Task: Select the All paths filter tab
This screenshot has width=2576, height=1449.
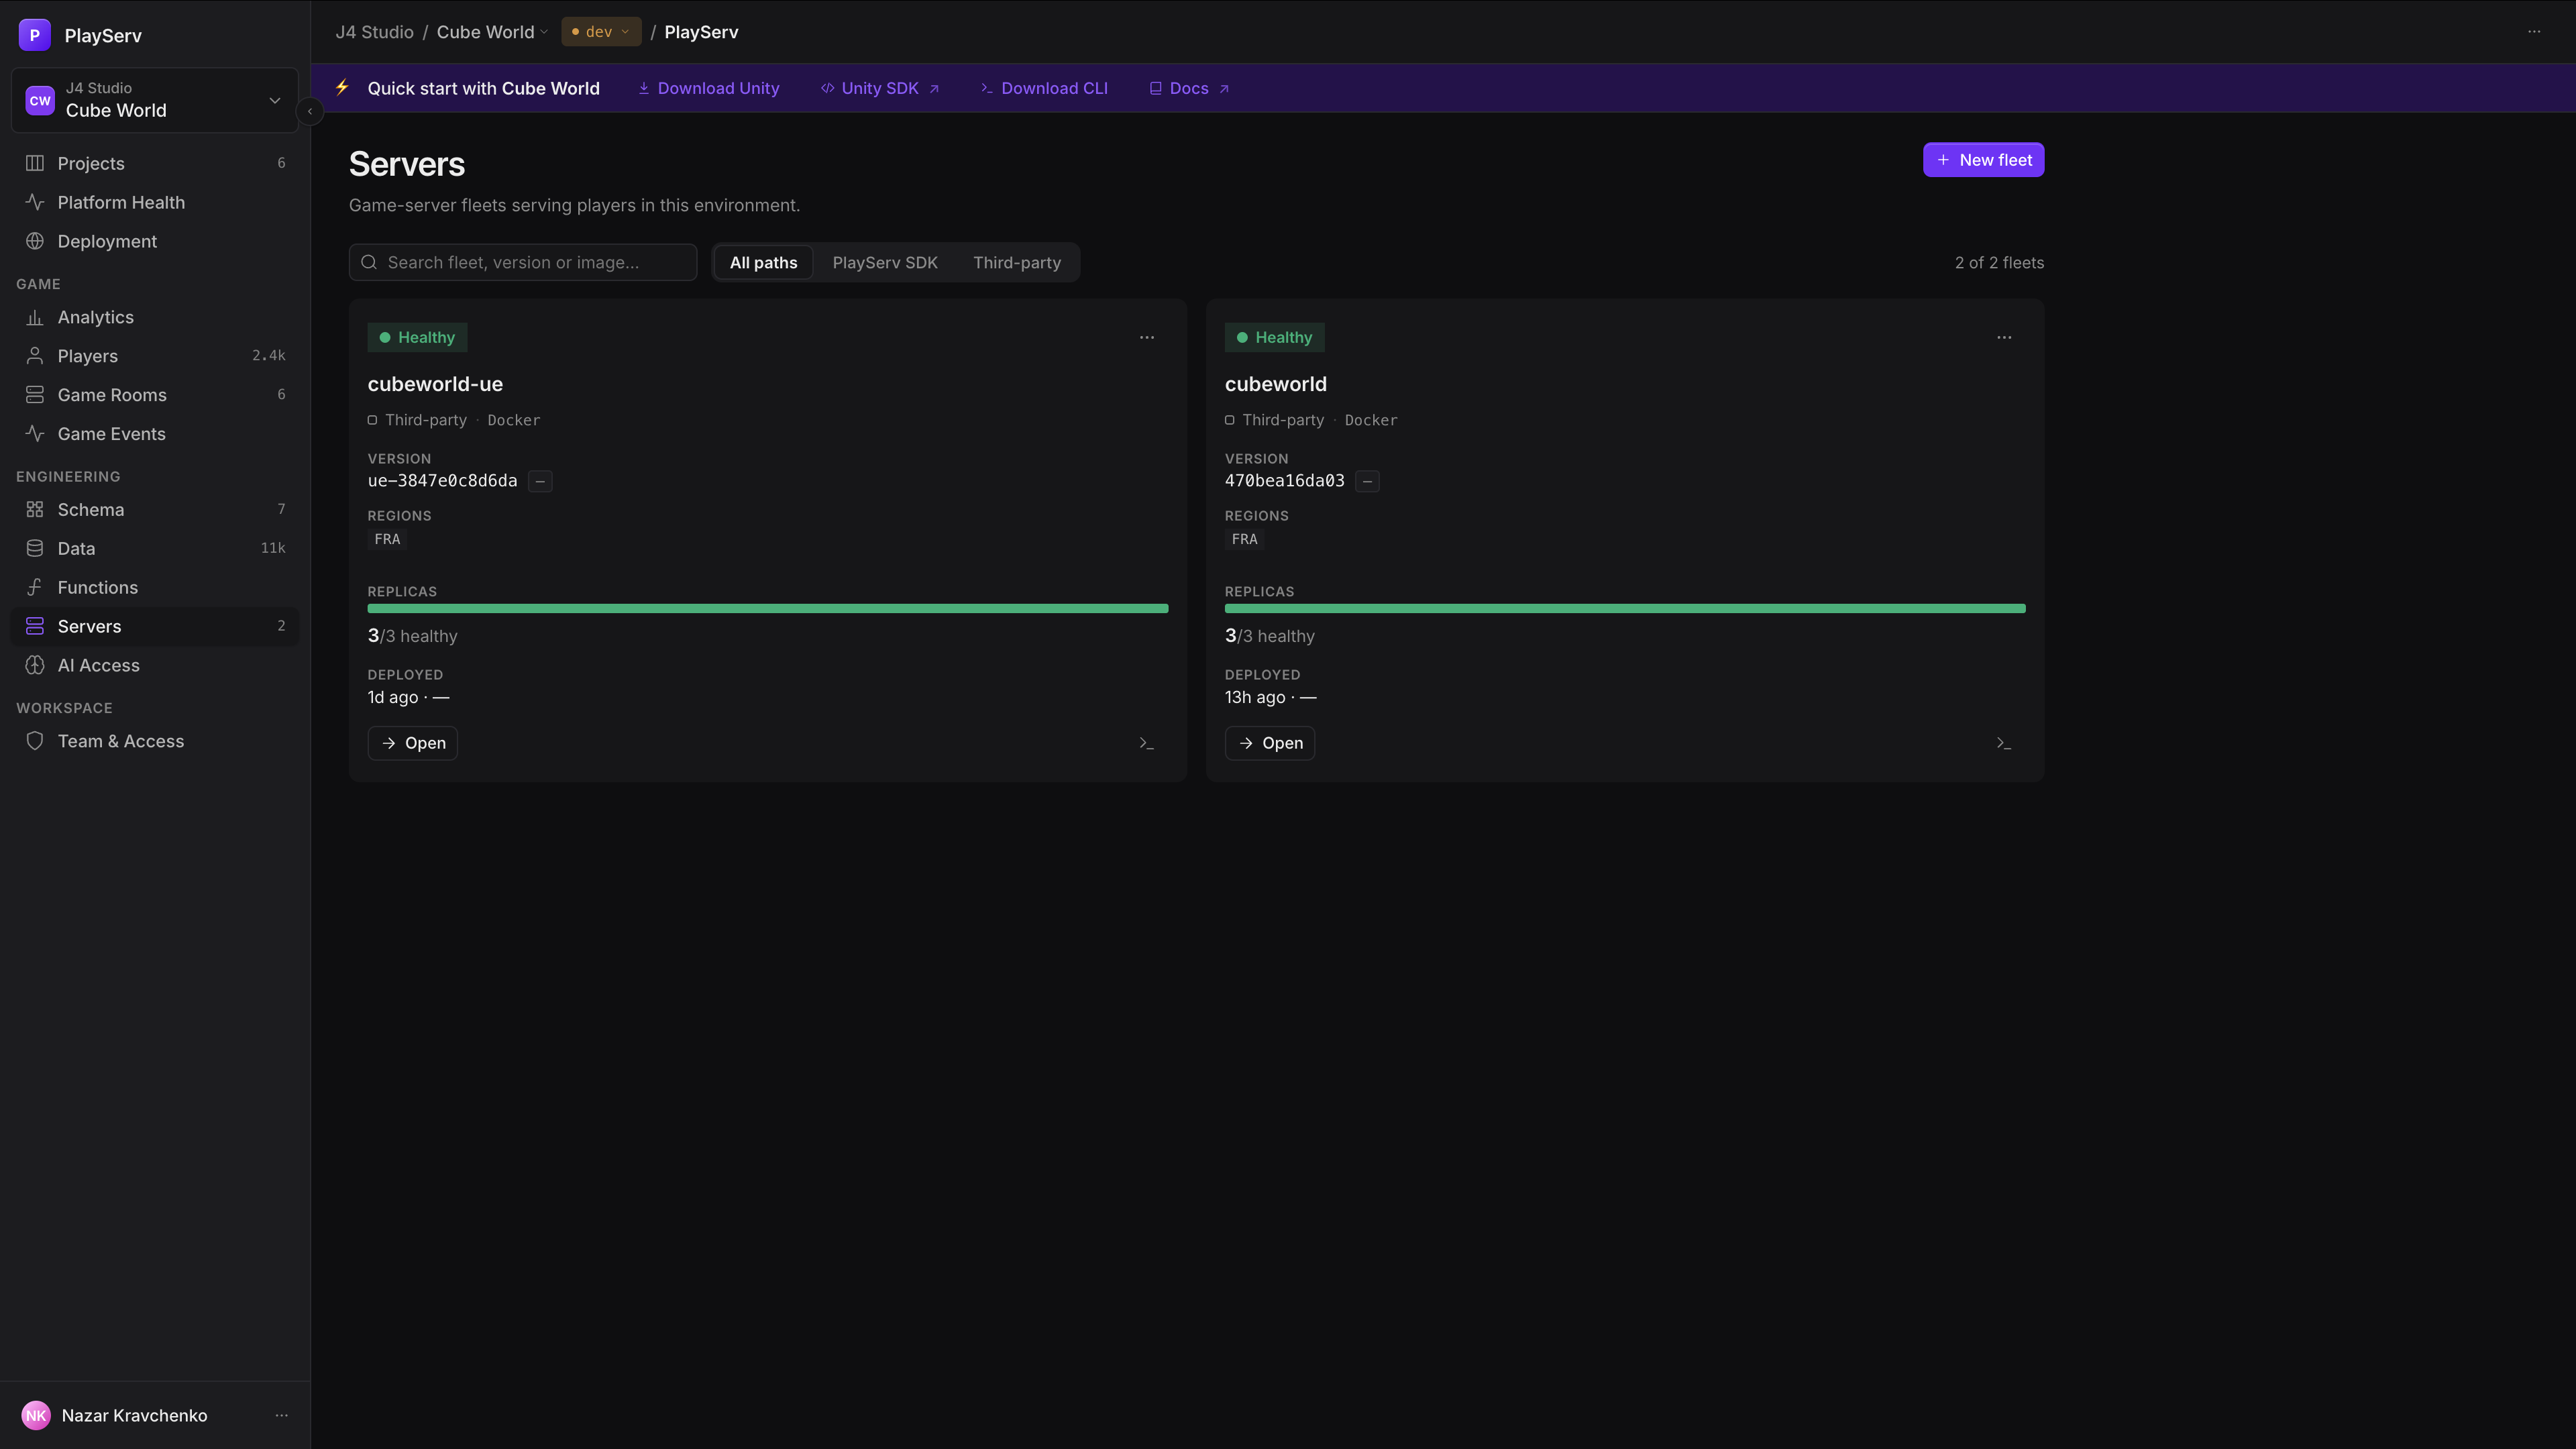Action: point(763,262)
